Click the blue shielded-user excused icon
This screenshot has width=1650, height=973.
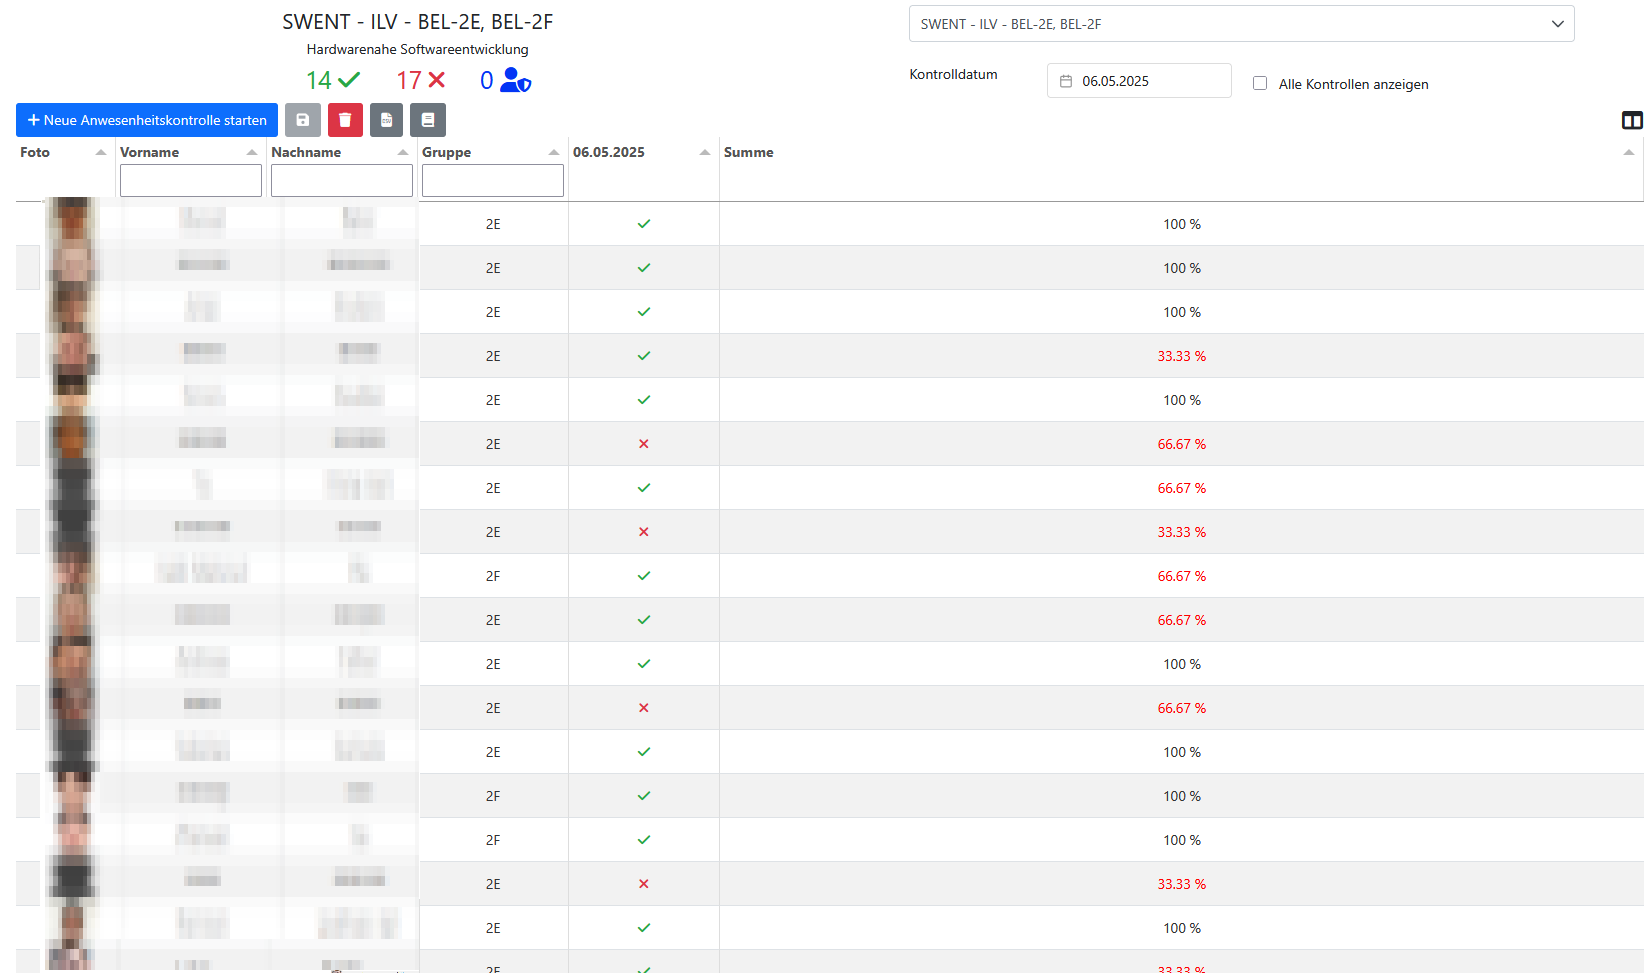515,80
